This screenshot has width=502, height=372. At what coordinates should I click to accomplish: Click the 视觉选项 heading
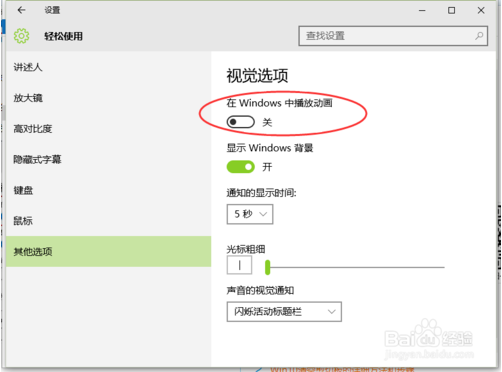(x=257, y=75)
